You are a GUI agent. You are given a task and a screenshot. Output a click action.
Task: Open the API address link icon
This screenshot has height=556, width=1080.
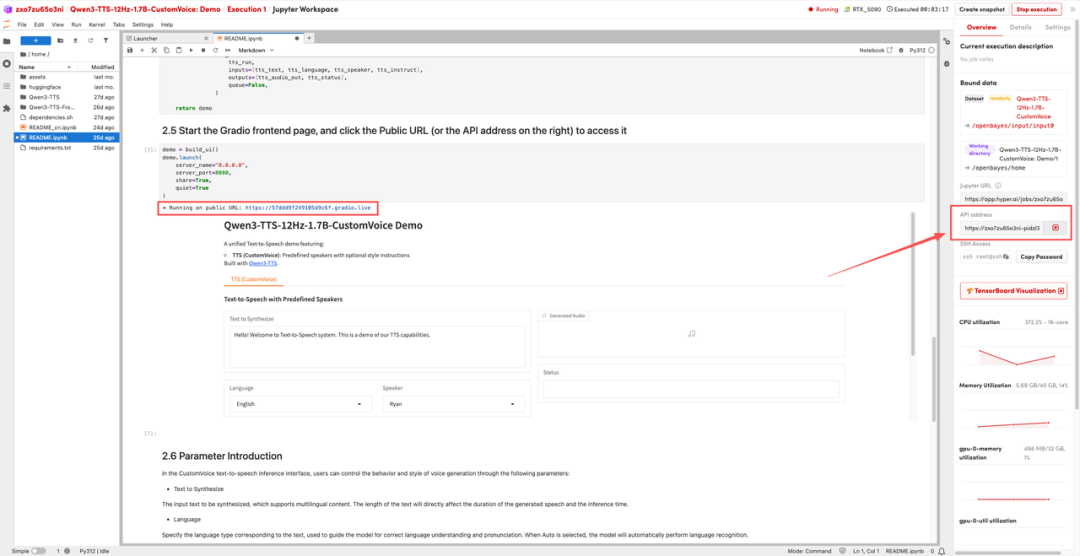[x=1055, y=228]
